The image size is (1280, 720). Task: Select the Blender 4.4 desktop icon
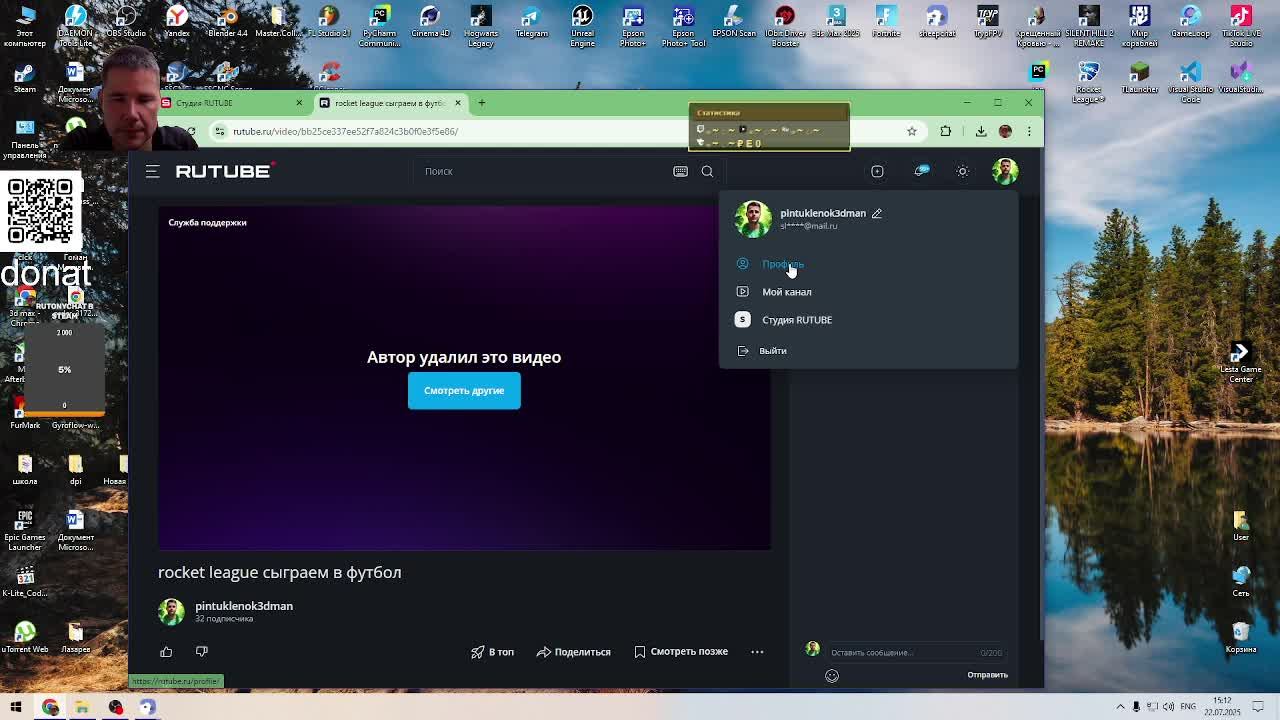228,22
